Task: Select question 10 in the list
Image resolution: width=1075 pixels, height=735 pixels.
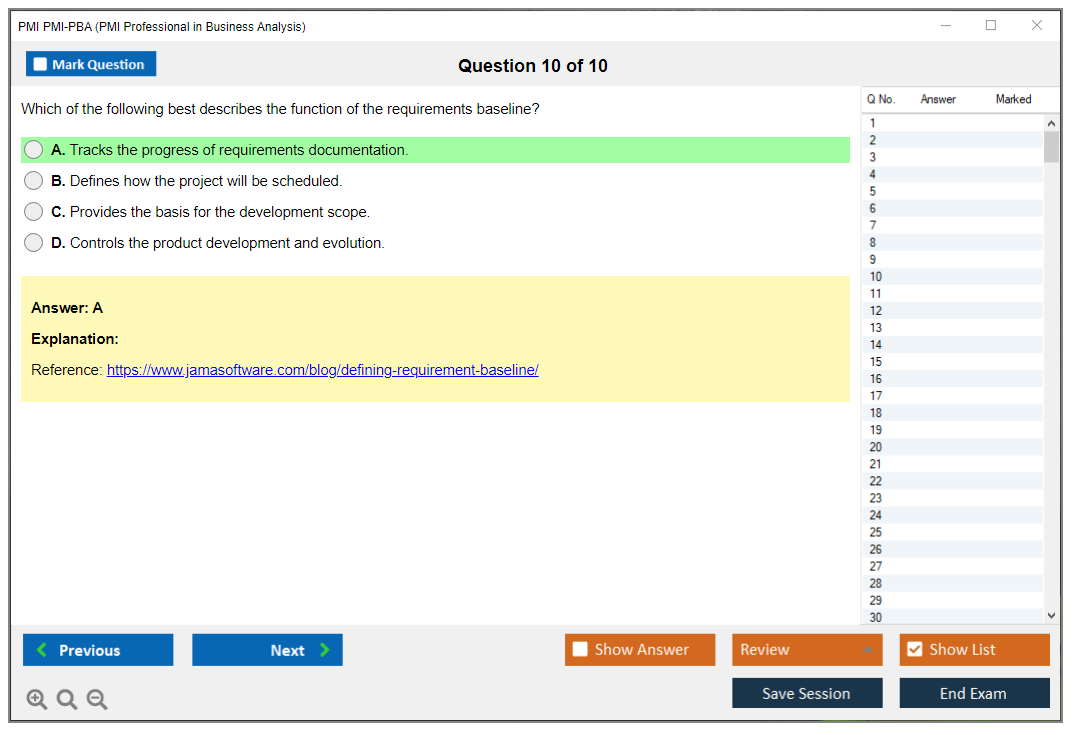Action: (x=876, y=276)
